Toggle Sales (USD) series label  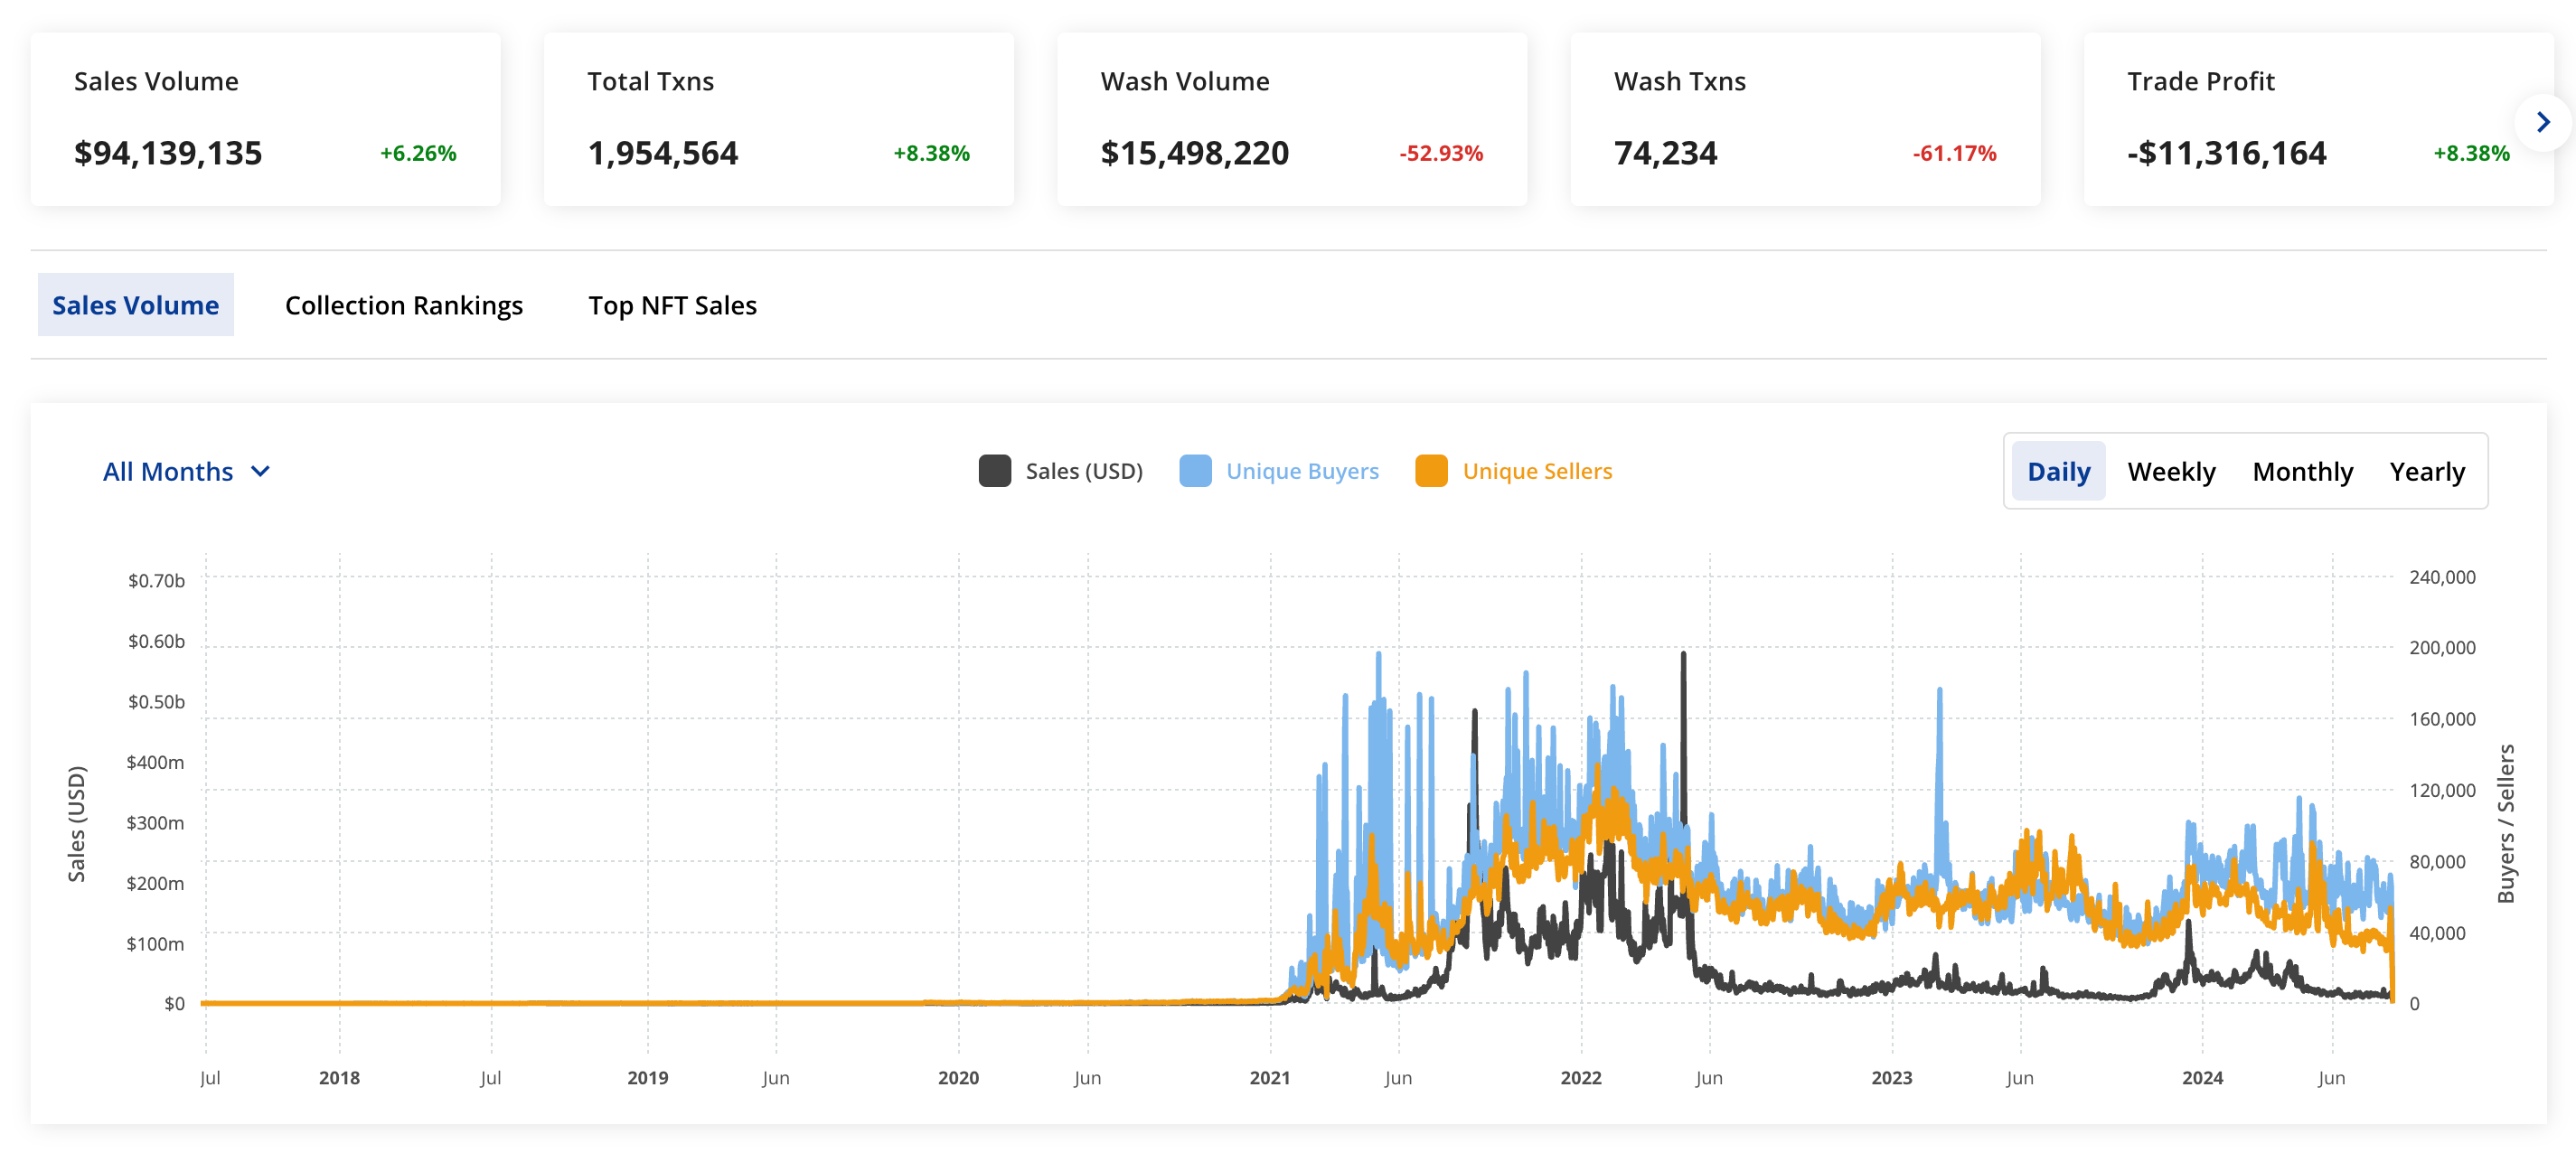[x=1083, y=471]
